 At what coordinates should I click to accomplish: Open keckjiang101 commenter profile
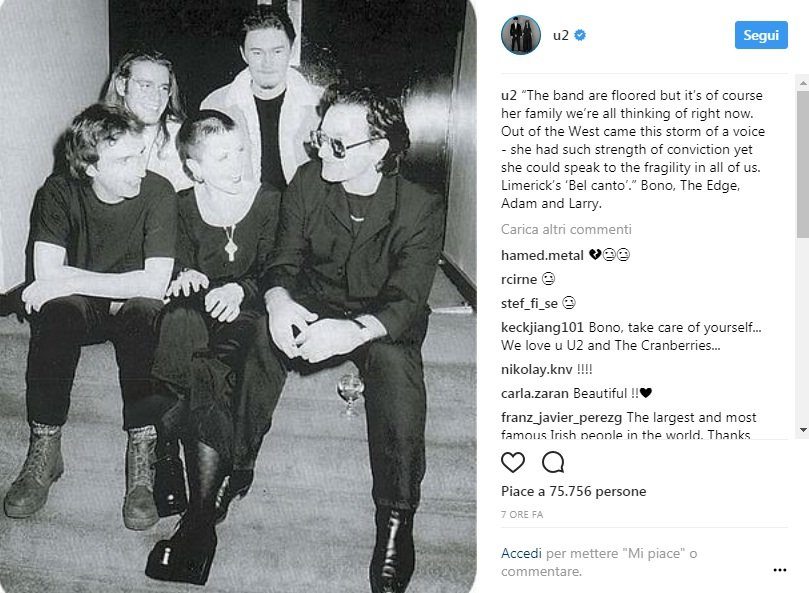542,327
